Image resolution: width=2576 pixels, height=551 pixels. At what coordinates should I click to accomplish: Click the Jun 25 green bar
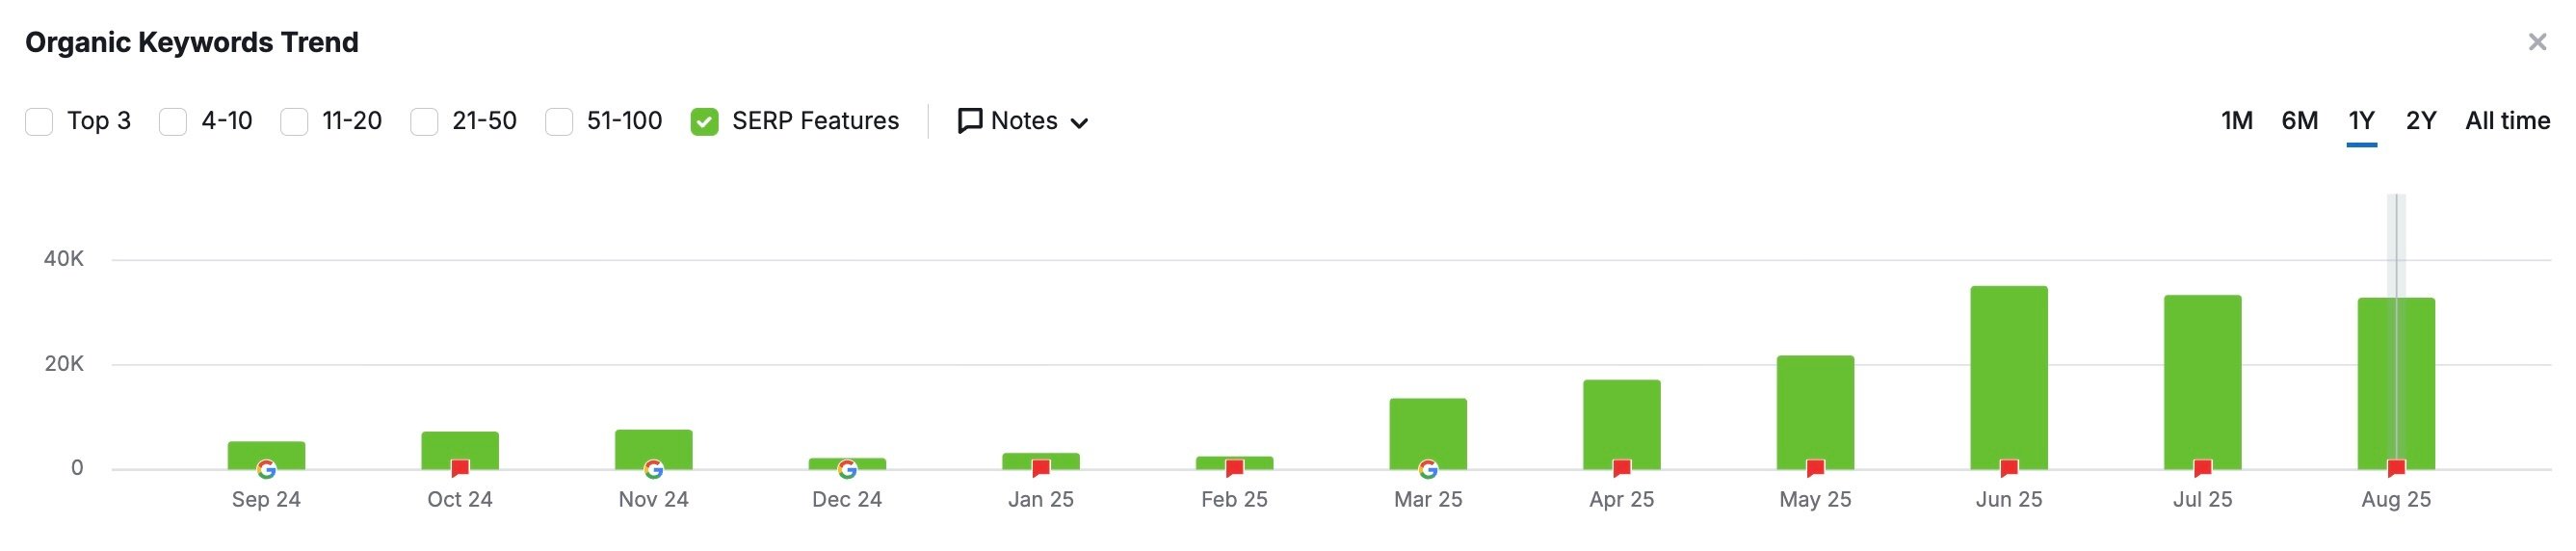(2009, 377)
